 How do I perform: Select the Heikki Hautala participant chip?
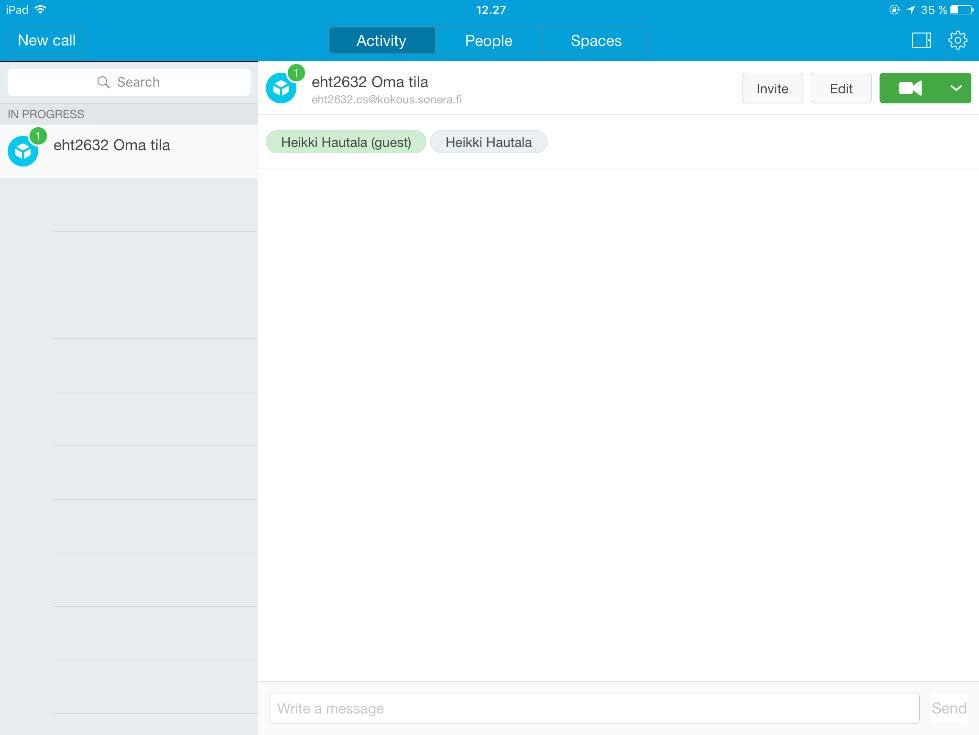tap(488, 142)
